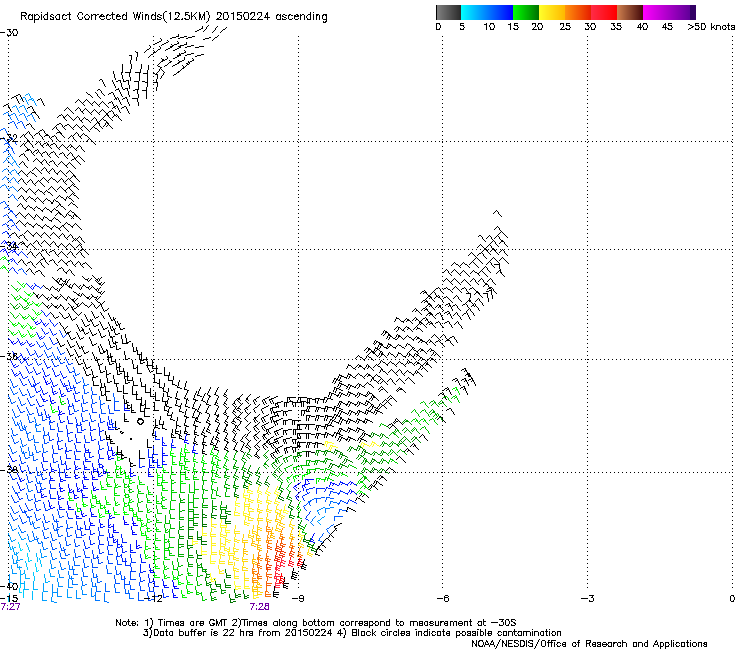The height and width of the screenshot is (650, 740).
Task: Click the green 15-20 knots color segment
Action: point(526,12)
